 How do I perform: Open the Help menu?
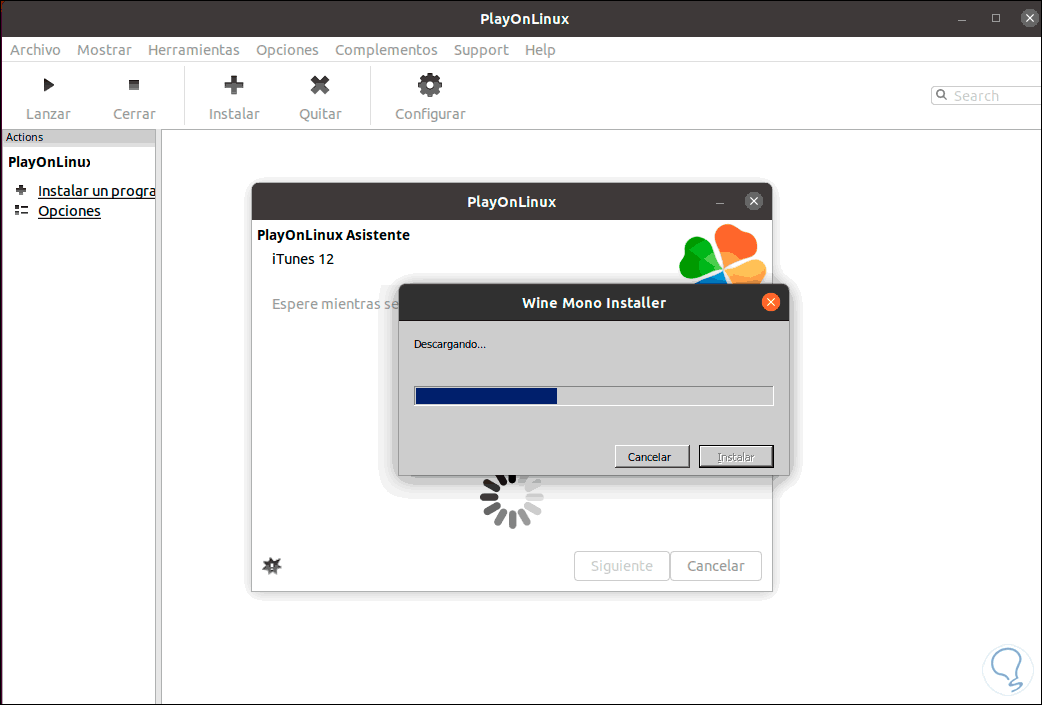click(x=540, y=50)
